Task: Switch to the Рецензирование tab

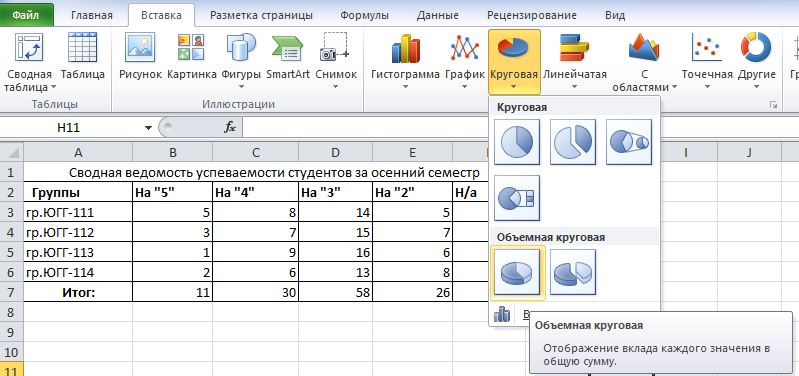Action: pos(531,15)
